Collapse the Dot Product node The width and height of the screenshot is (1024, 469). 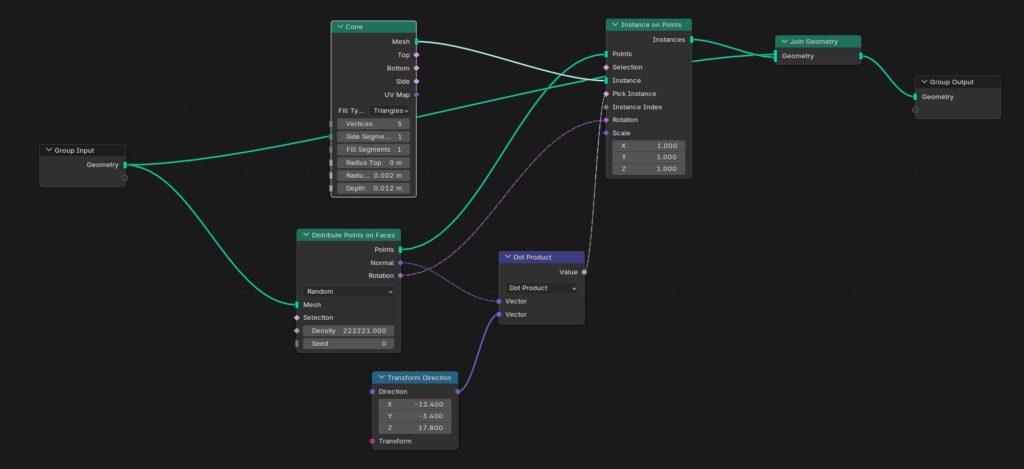pos(507,257)
